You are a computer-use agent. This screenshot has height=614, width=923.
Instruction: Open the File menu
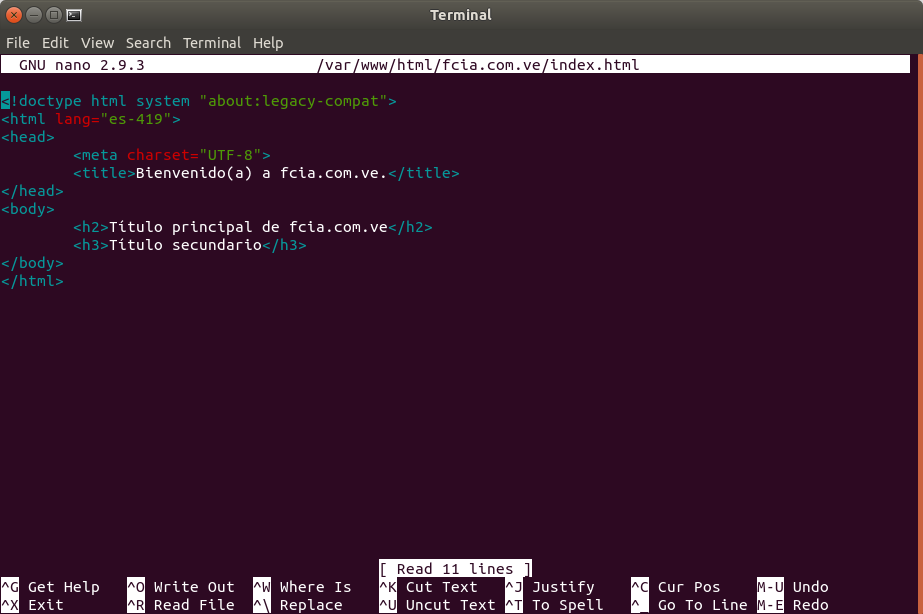18,43
